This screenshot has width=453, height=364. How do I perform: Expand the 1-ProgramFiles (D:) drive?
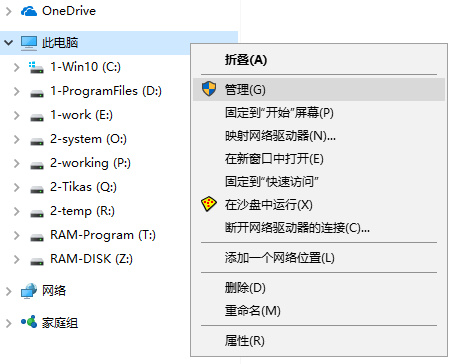[x=16, y=91]
